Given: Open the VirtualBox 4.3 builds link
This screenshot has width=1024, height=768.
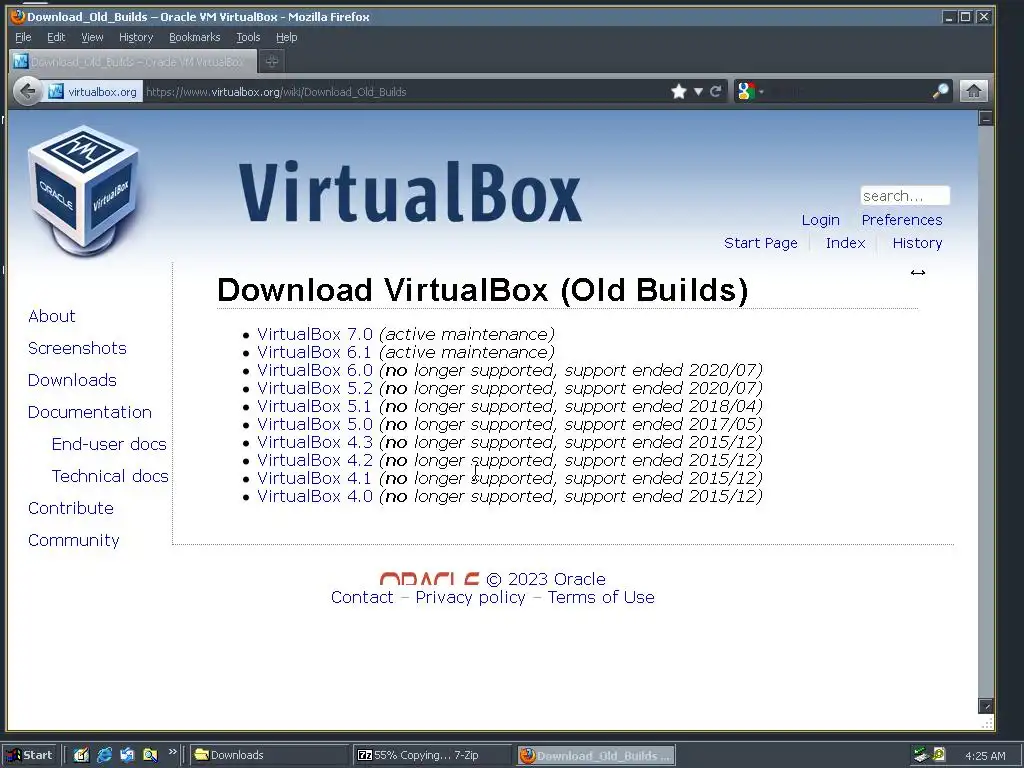Looking at the screenshot, I should [x=315, y=442].
